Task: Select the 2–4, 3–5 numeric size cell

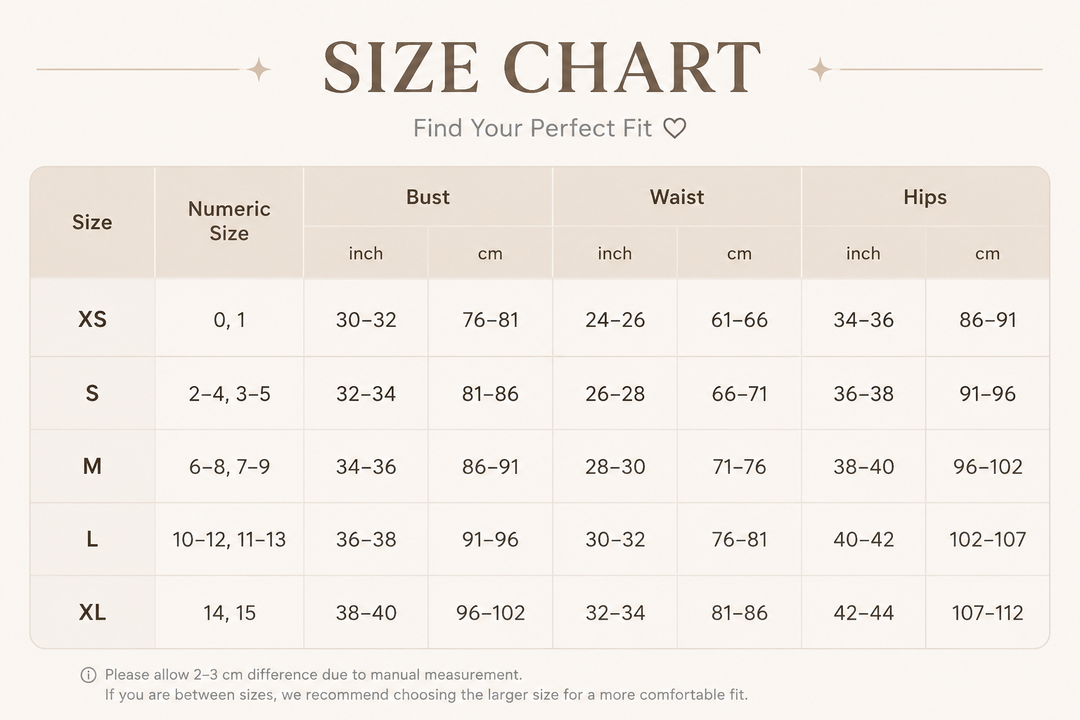Action: pos(229,393)
